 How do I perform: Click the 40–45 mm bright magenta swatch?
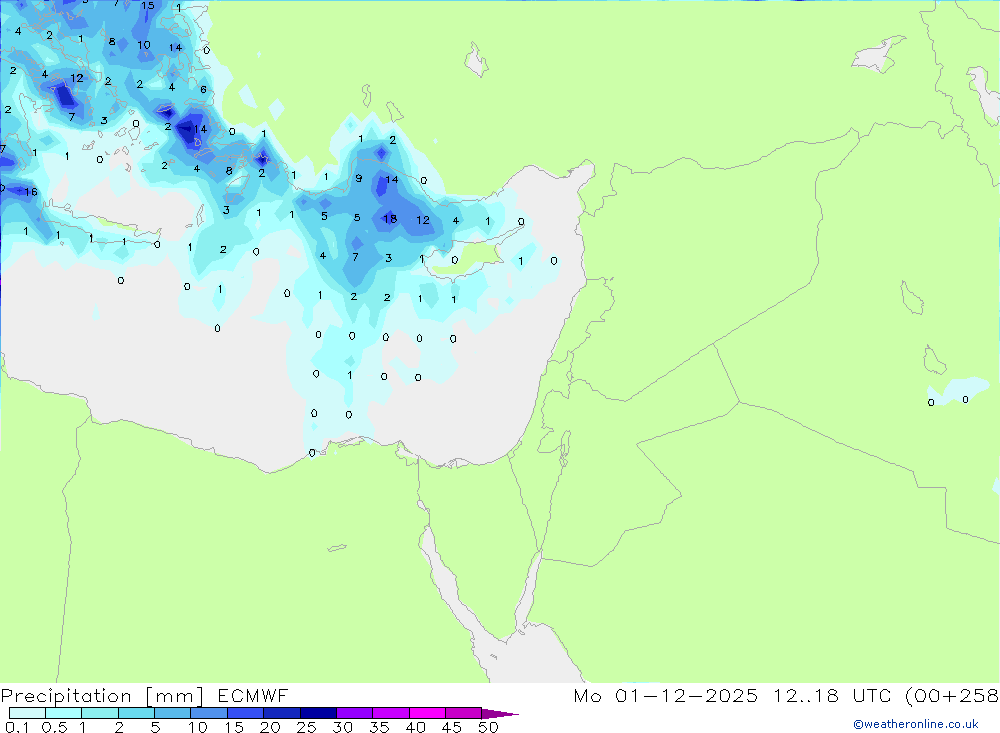tap(427, 713)
